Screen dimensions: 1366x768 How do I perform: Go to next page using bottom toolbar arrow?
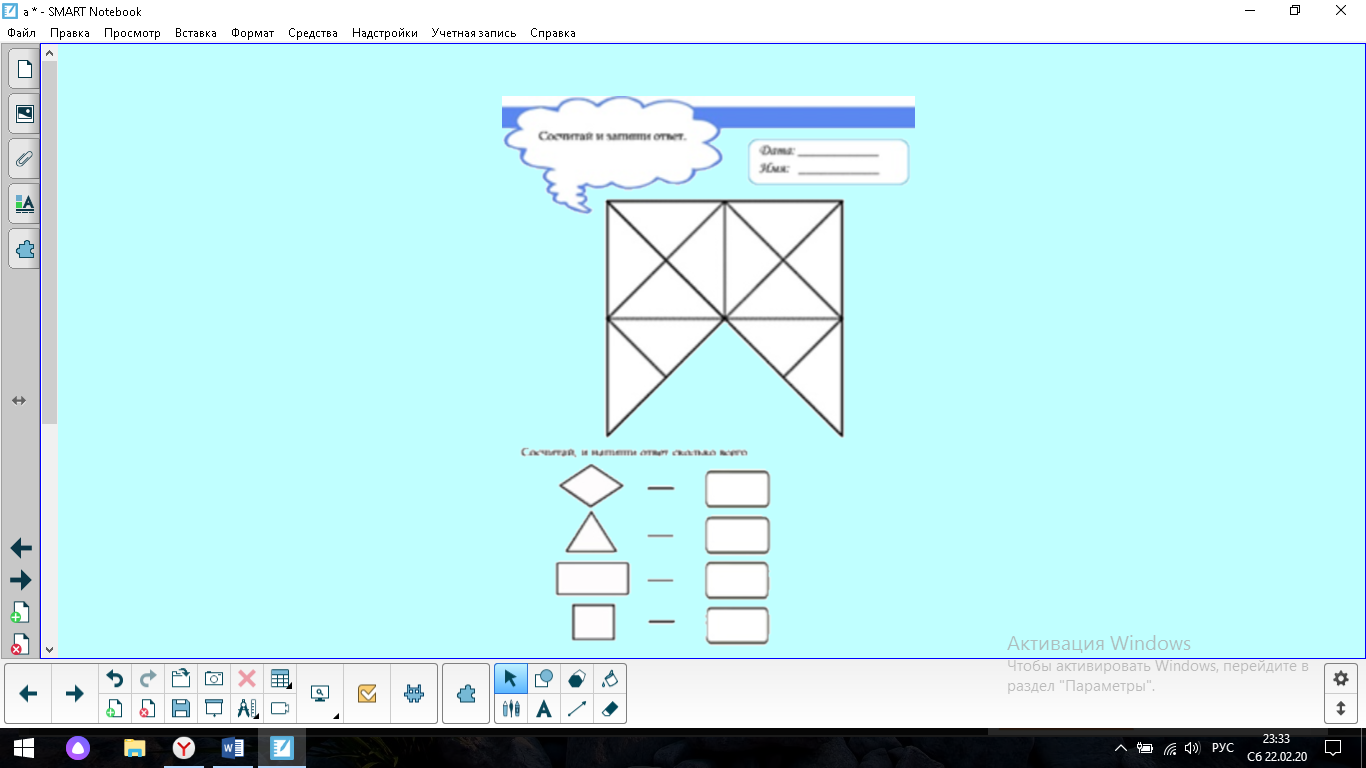[x=74, y=694]
